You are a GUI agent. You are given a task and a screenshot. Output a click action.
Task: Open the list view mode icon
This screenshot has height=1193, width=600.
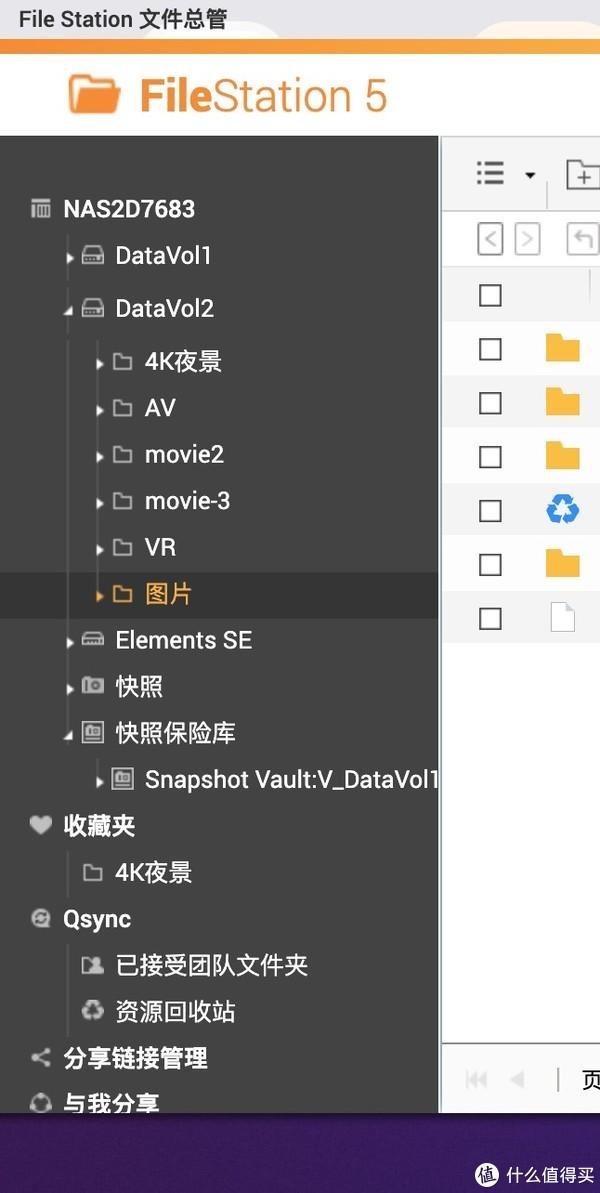[x=490, y=173]
